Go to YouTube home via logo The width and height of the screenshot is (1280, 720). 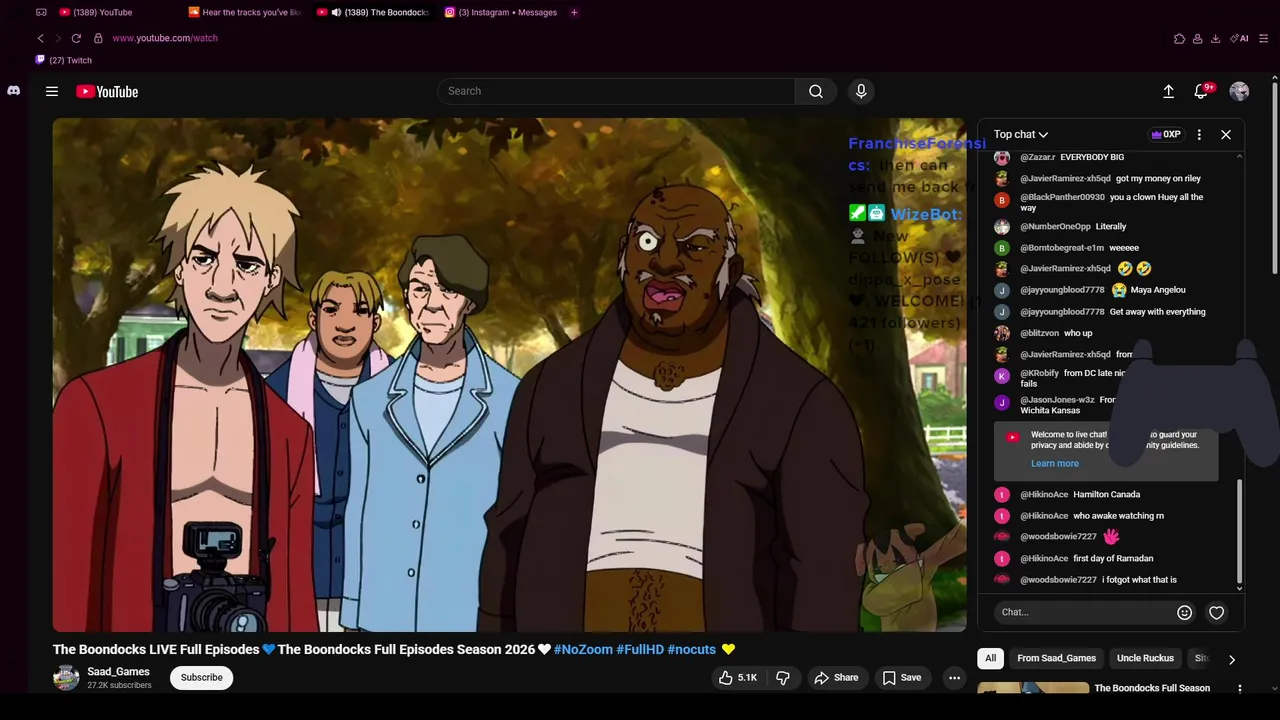[107, 91]
